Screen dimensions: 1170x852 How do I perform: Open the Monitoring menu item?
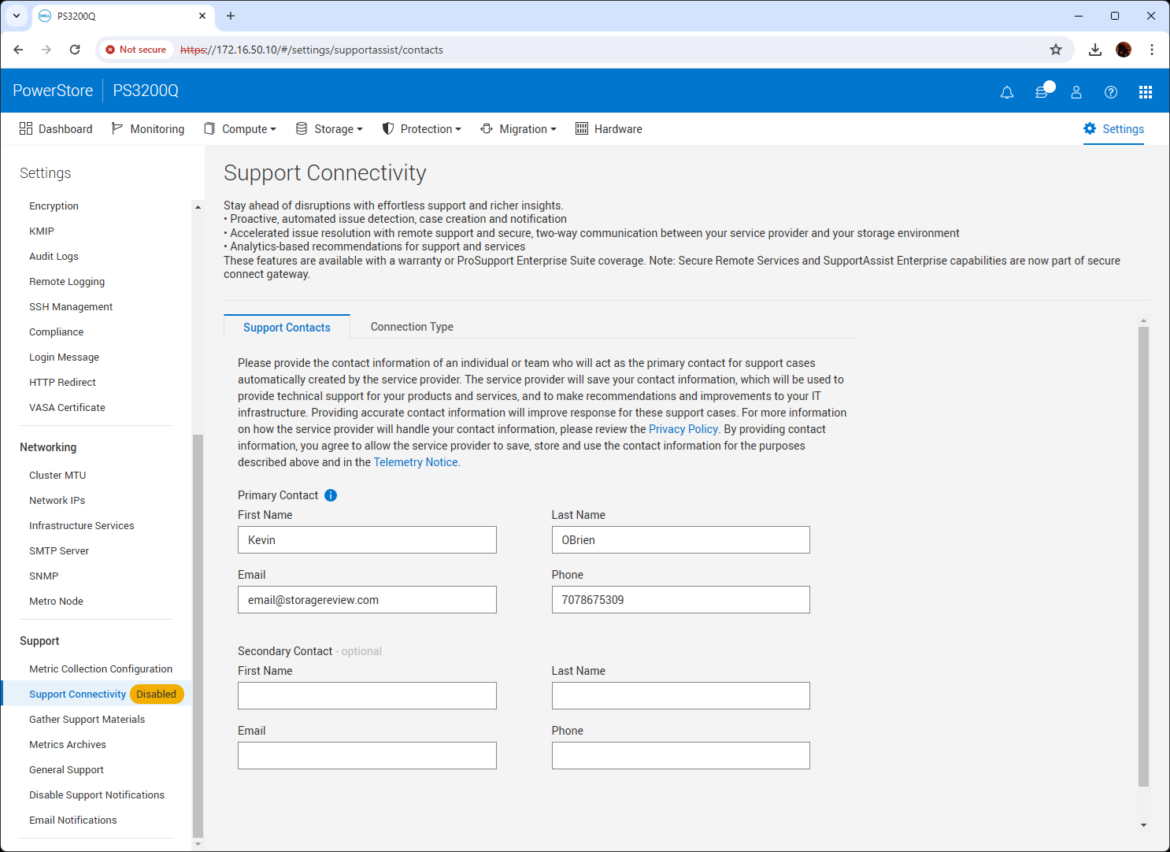pyautogui.click(x=148, y=129)
